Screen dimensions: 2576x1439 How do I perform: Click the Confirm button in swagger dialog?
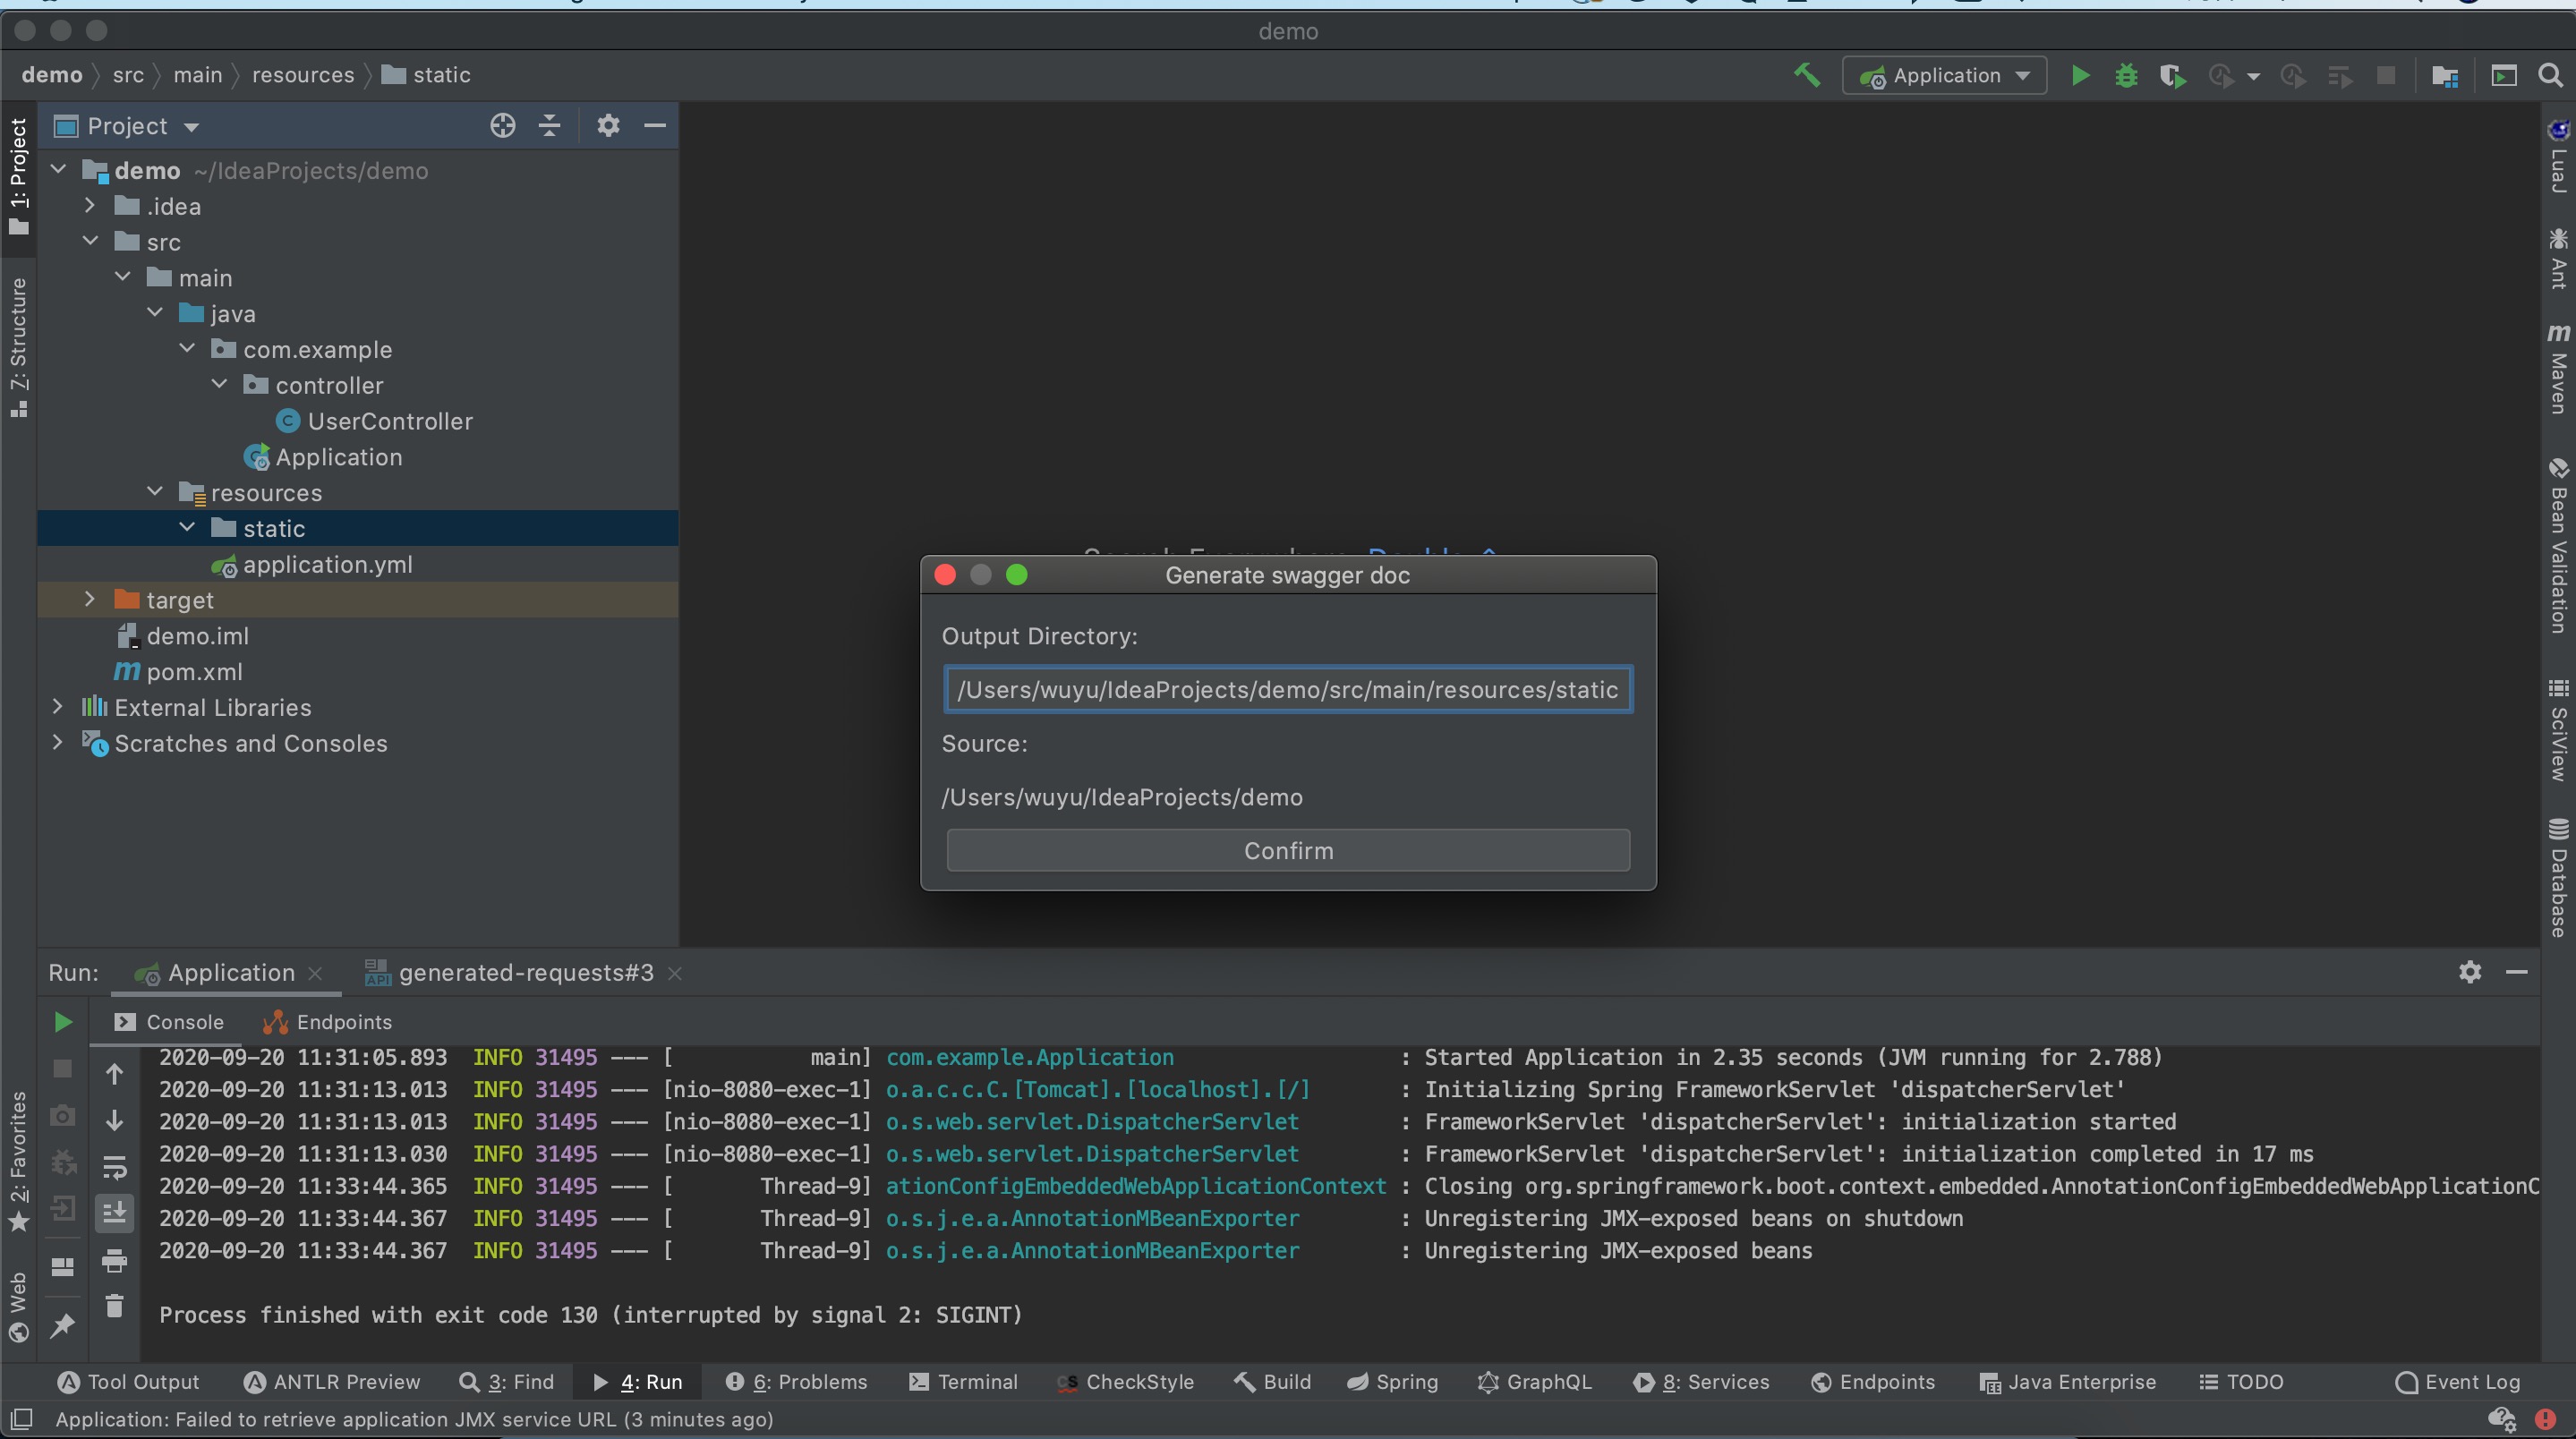1288,850
